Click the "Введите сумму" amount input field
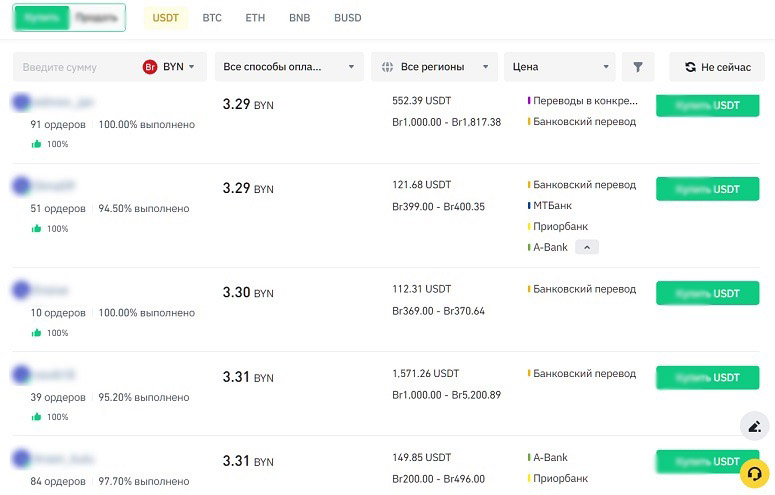This screenshot has height=495, width=775. 75,67
